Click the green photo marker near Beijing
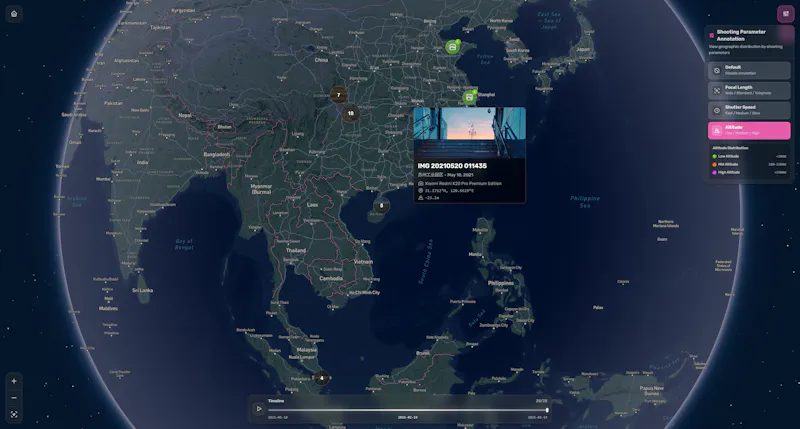800x429 pixels. coord(453,47)
